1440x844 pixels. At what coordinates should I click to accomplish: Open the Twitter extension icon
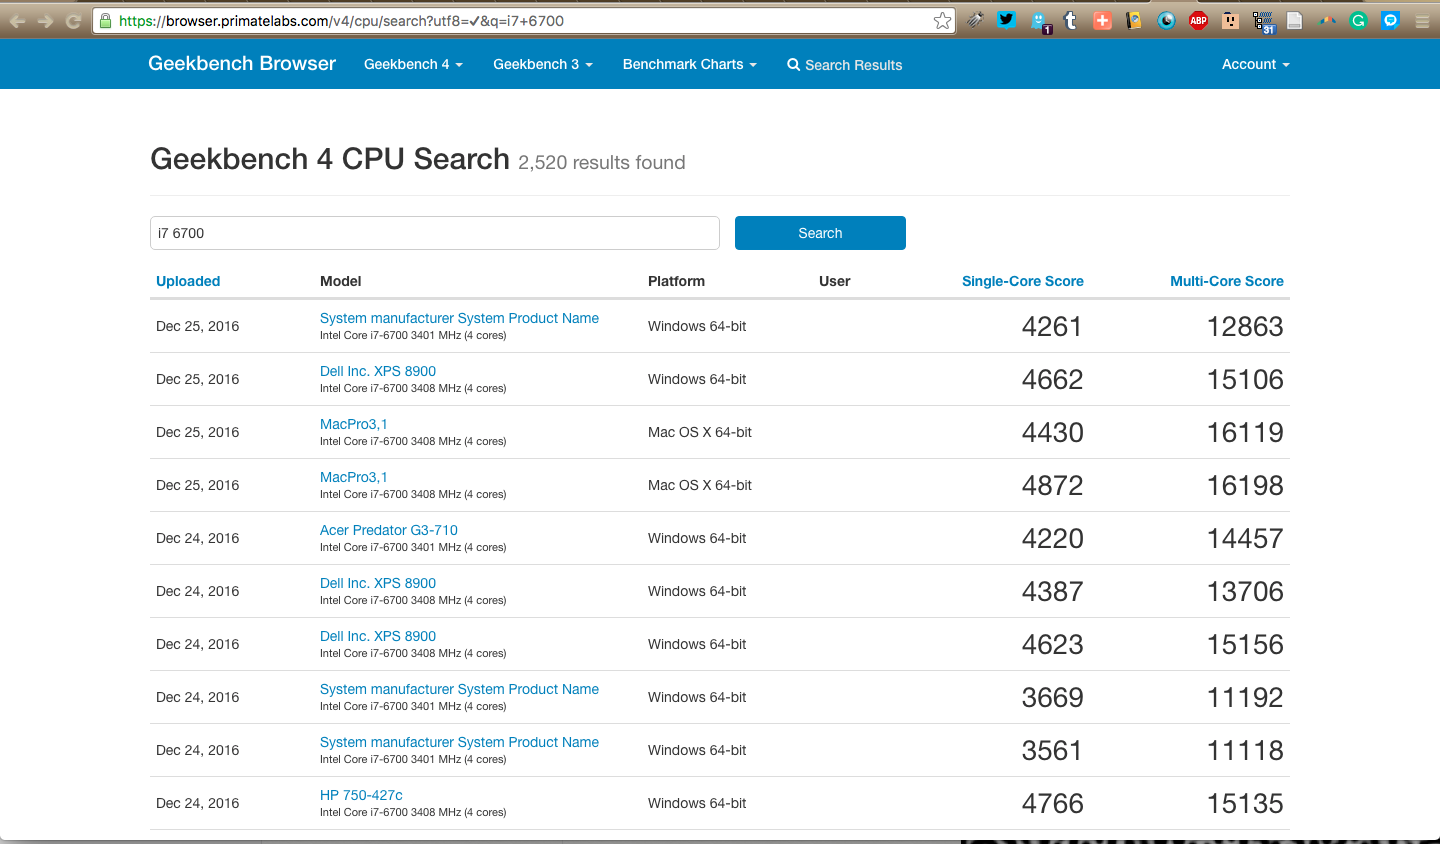tap(1007, 20)
